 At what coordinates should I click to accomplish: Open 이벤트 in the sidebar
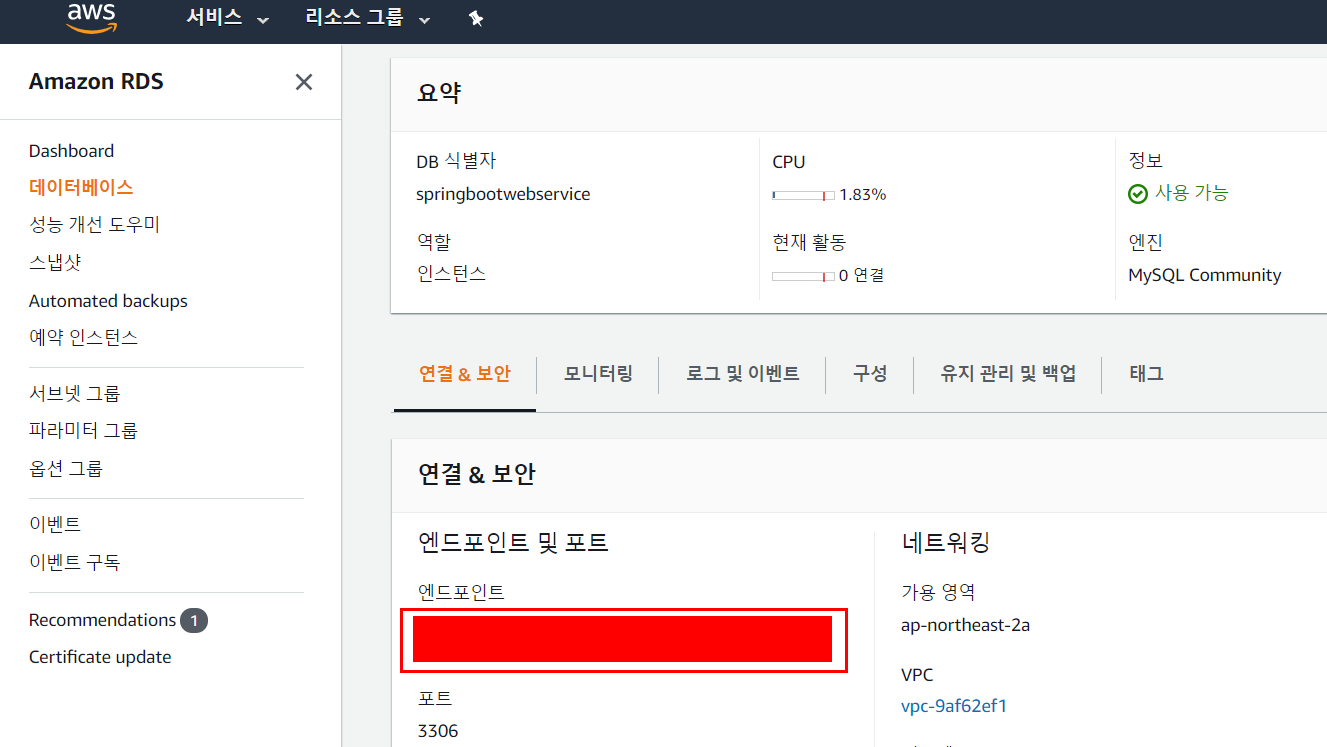click(x=55, y=525)
